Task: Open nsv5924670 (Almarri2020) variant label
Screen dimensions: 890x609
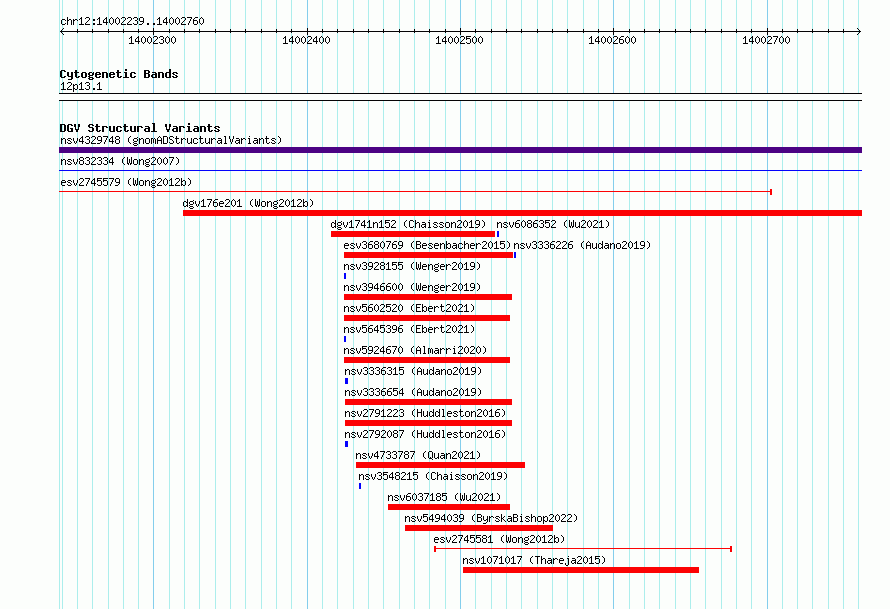Action: 415,350
